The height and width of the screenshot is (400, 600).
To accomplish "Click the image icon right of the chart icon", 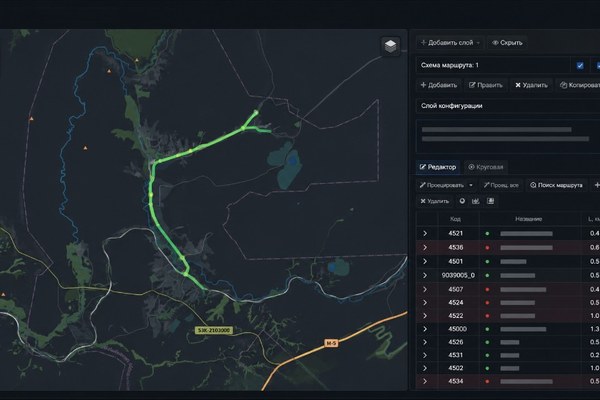I will (x=491, y=201).
